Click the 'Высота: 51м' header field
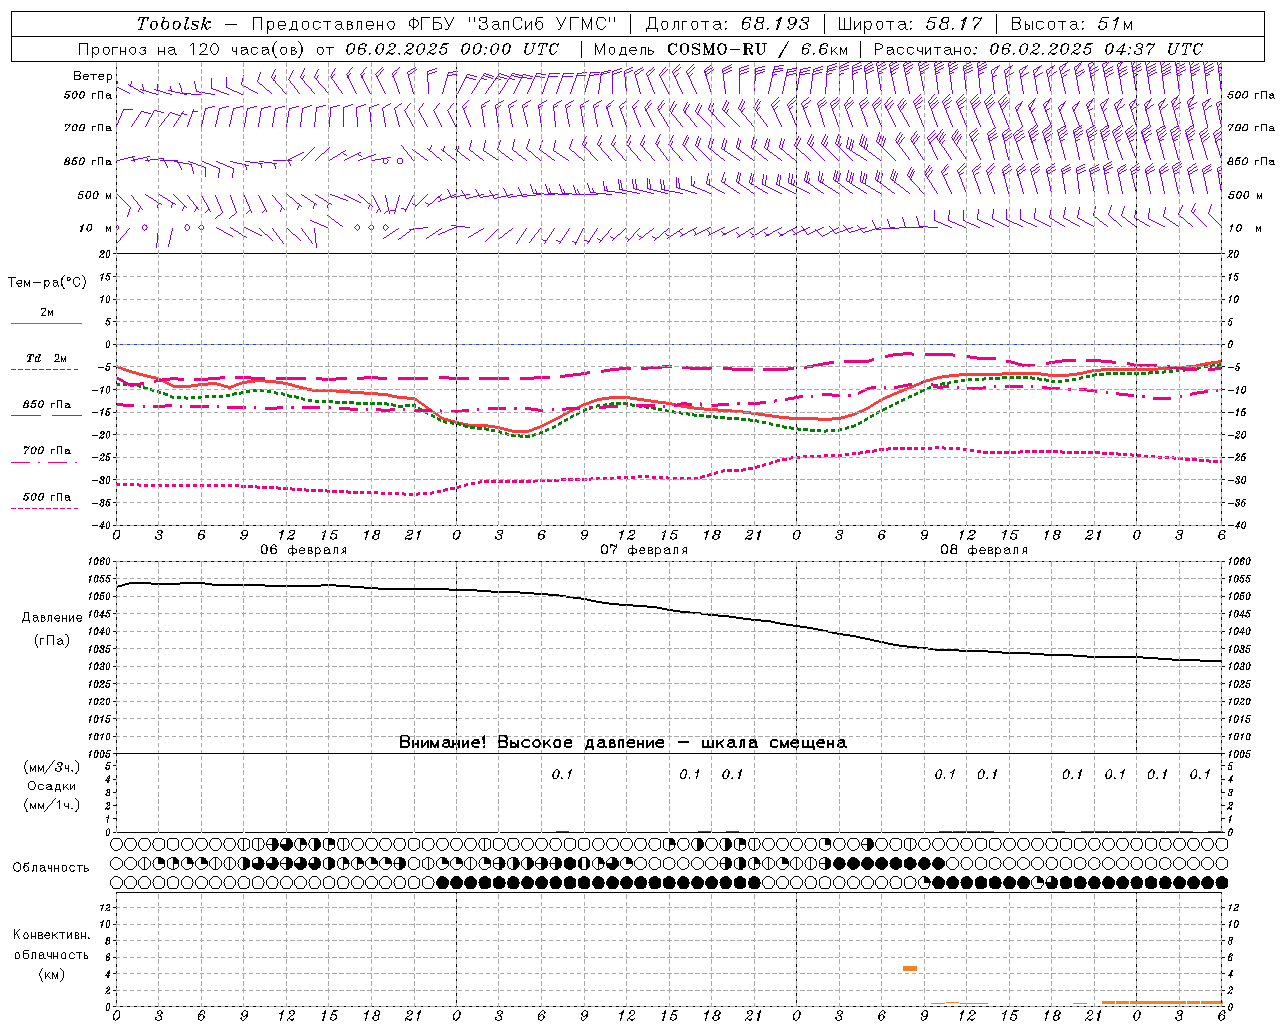1280x1024 pixels. pyautogui.click(x=1072, y=24)
